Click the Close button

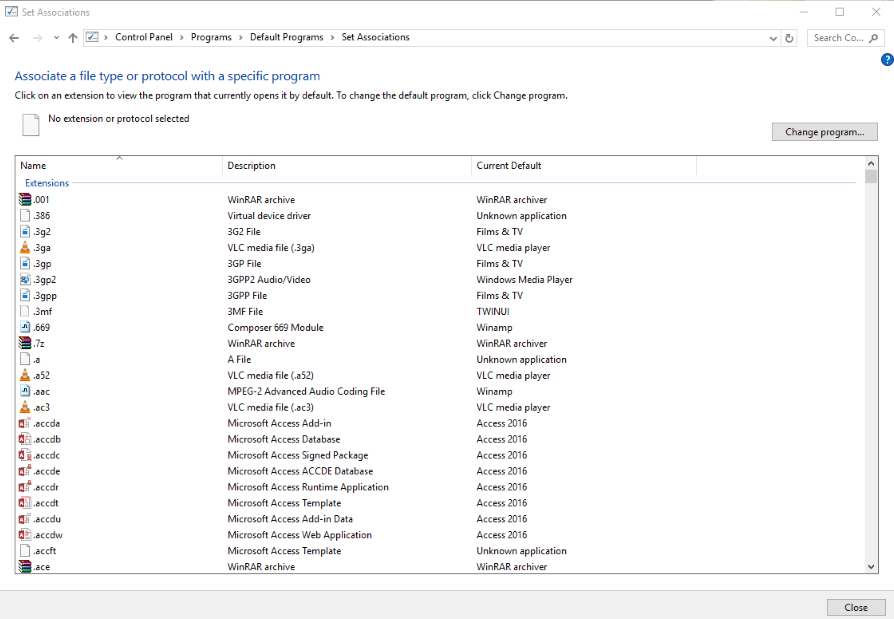pos(856,607)
